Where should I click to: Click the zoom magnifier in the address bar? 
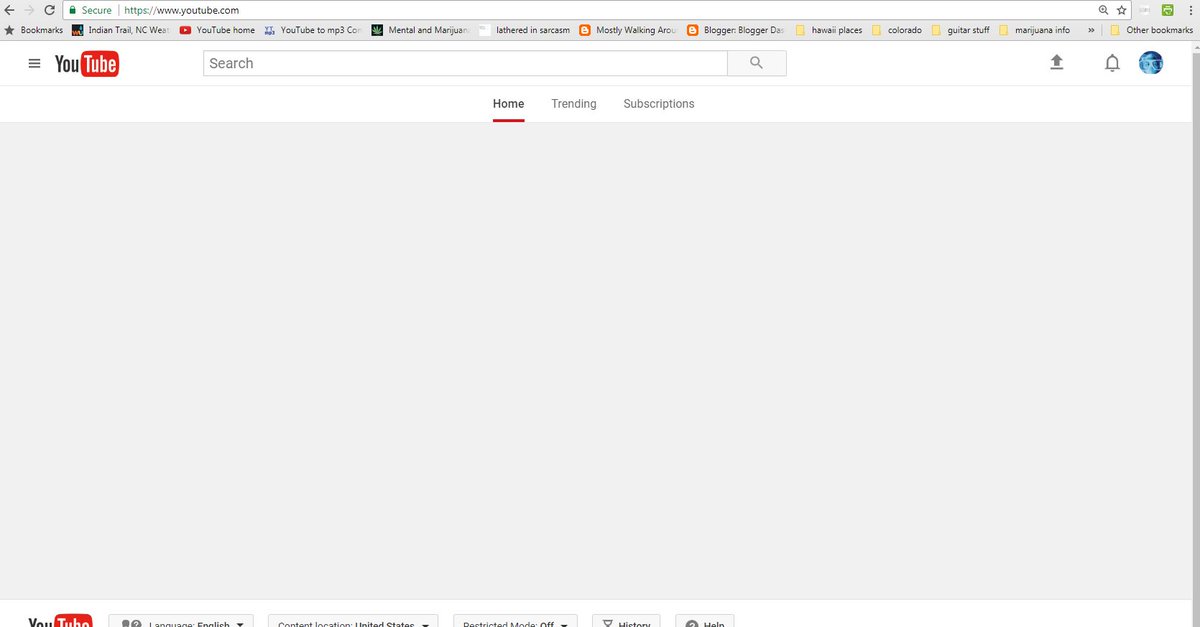click(1103, 10)
